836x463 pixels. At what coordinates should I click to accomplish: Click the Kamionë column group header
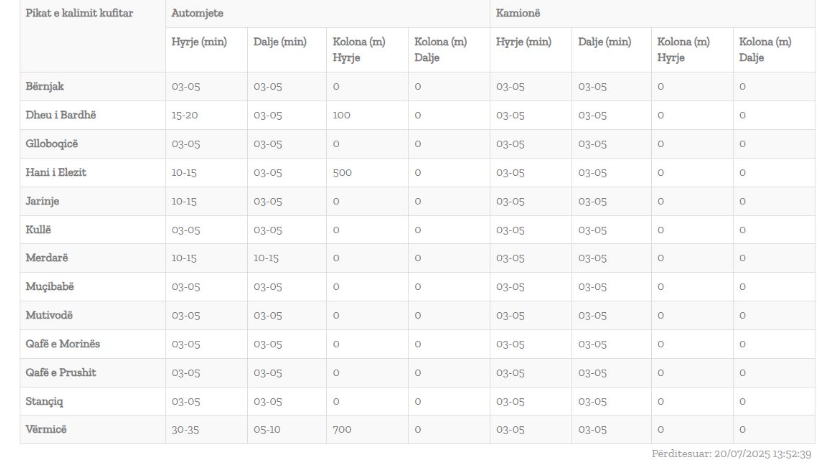click(x=518, y=13)
